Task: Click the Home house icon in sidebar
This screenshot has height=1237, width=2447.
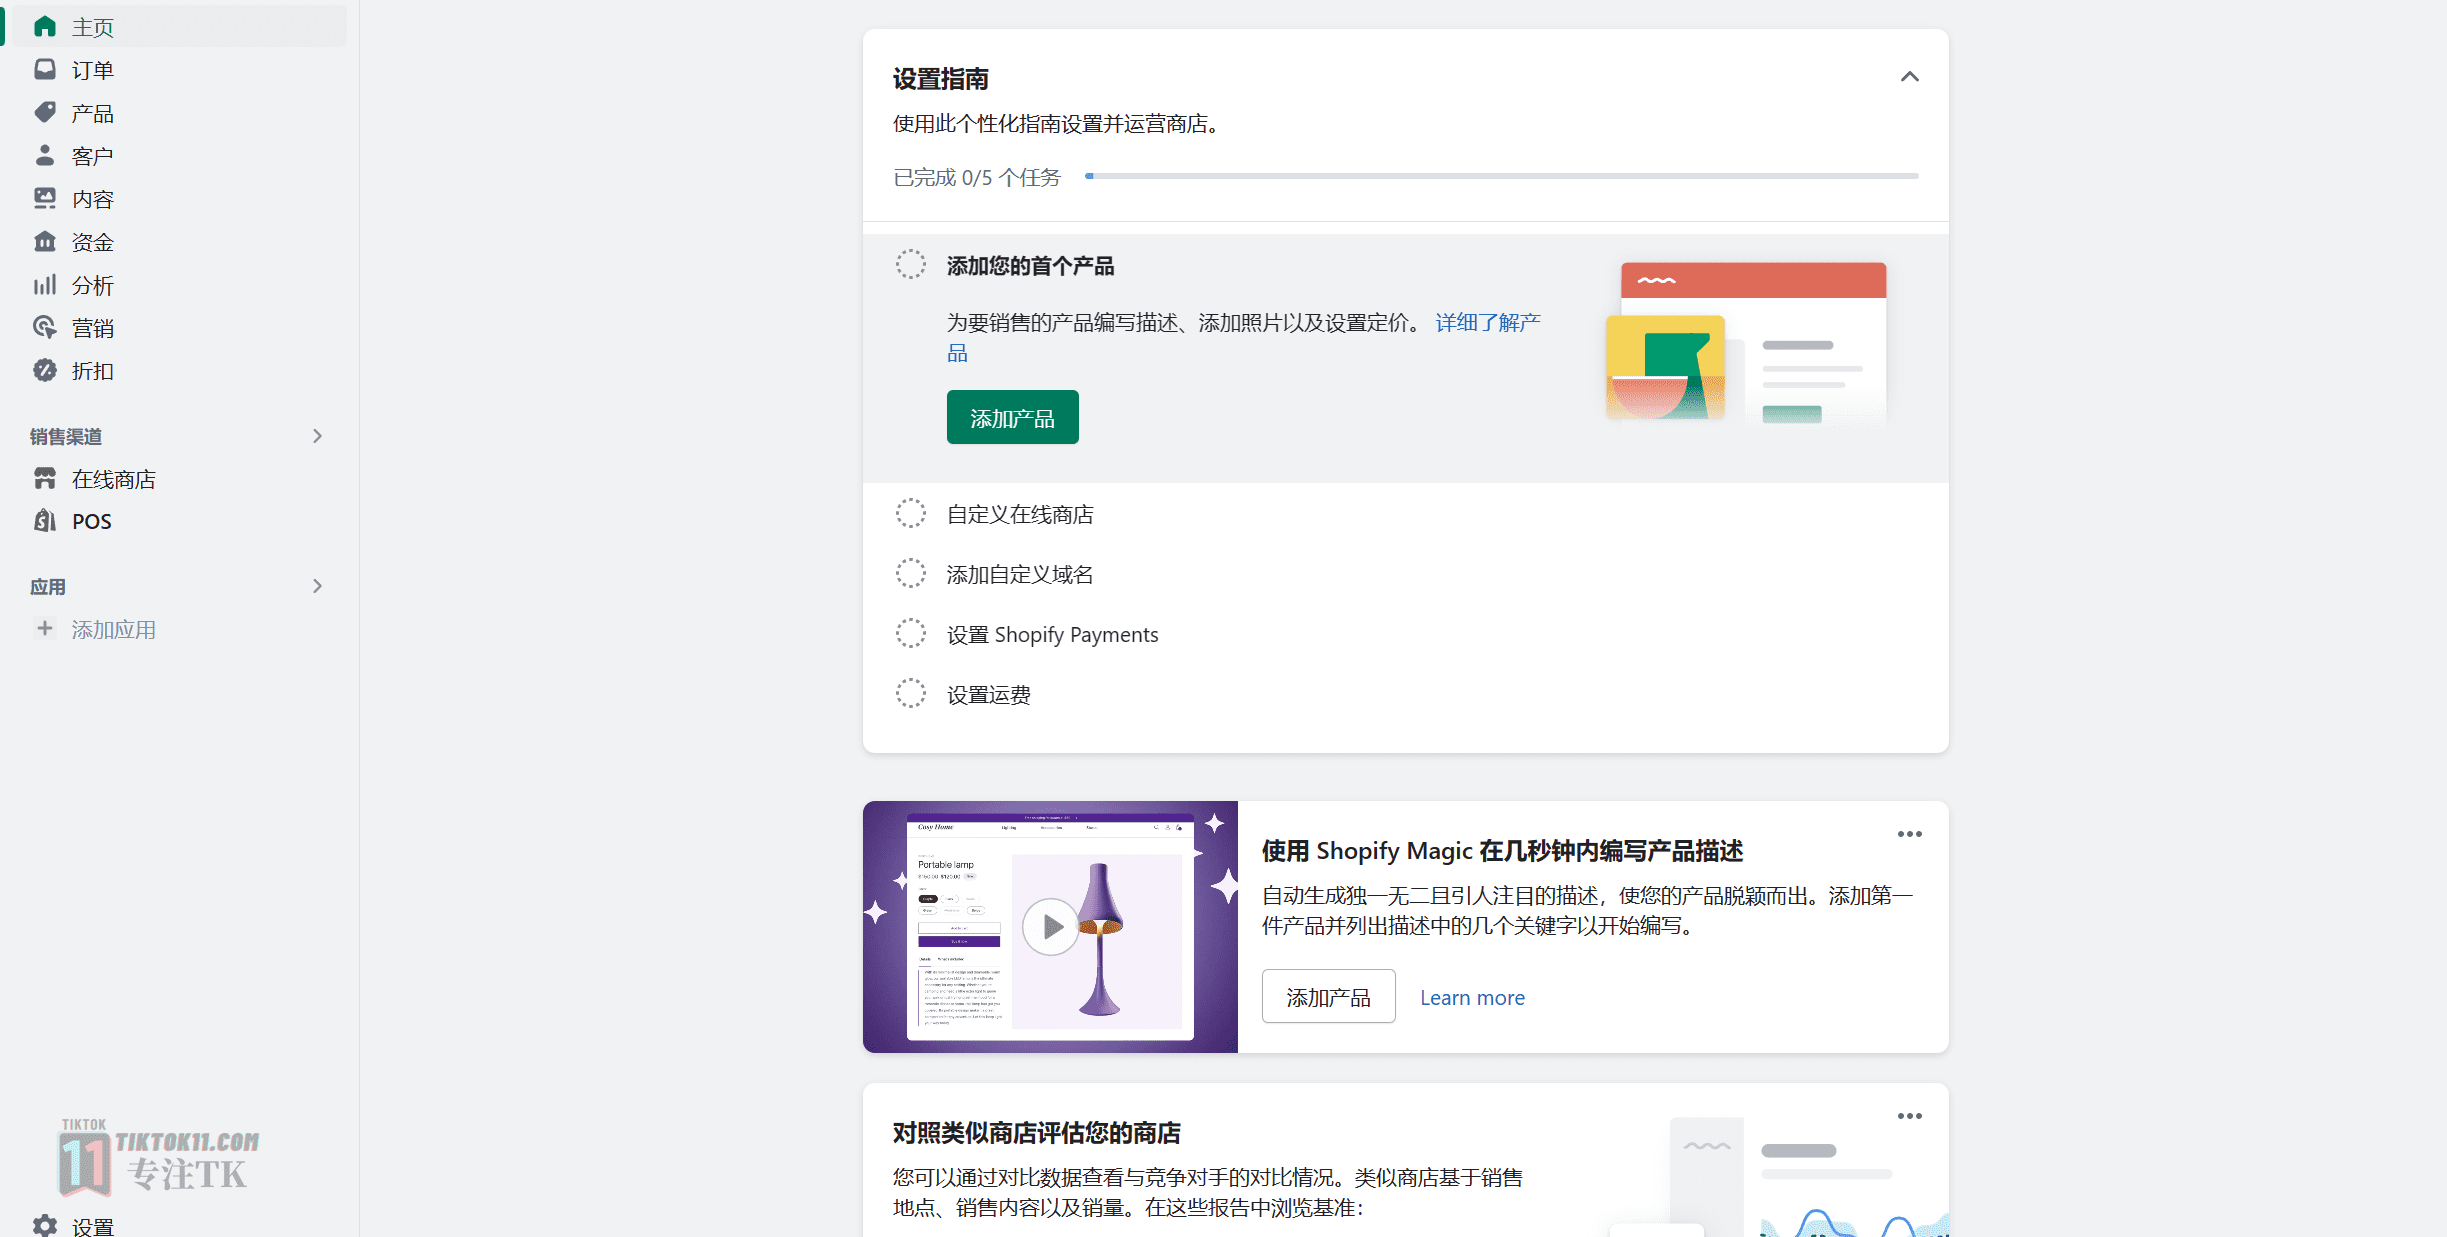Action: (x=45, y=27)
